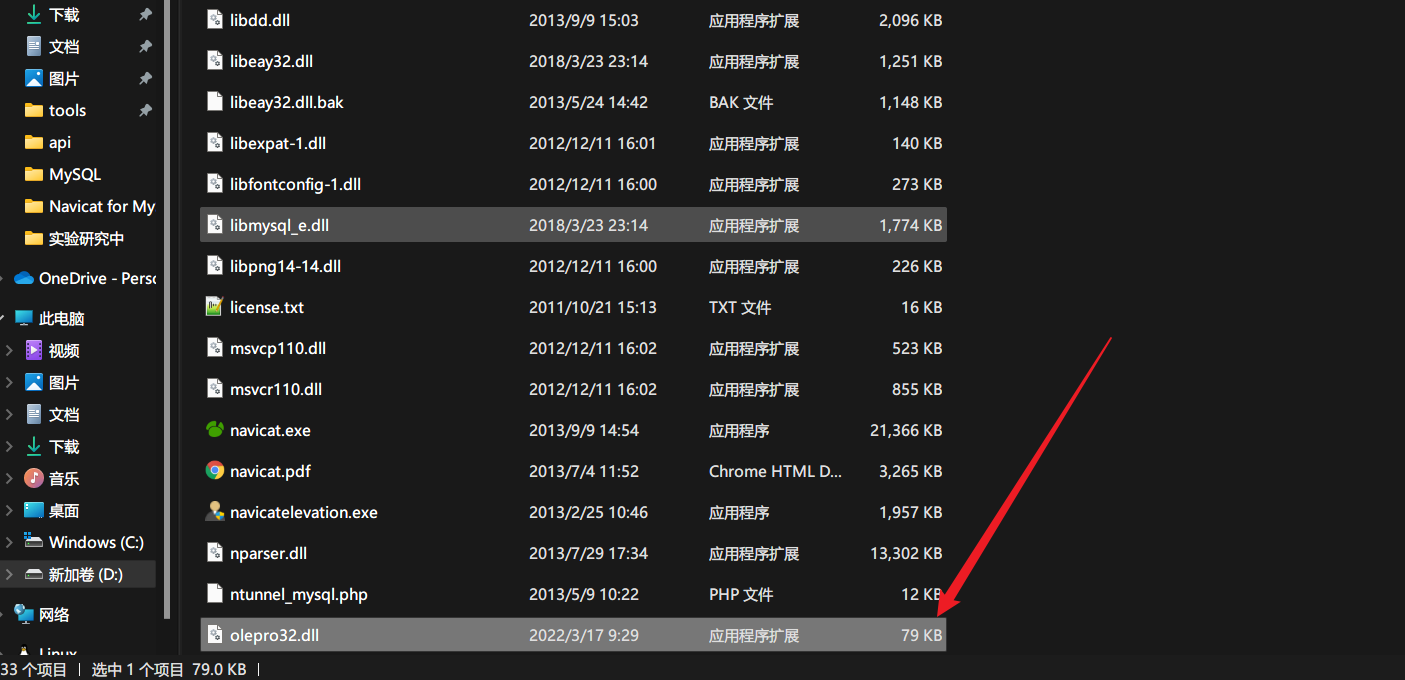Image resolution: width=1405 pixels, height=680 pixels.
Task: Click the green navicat.exe application icon
Action: (x=214, y=430)
